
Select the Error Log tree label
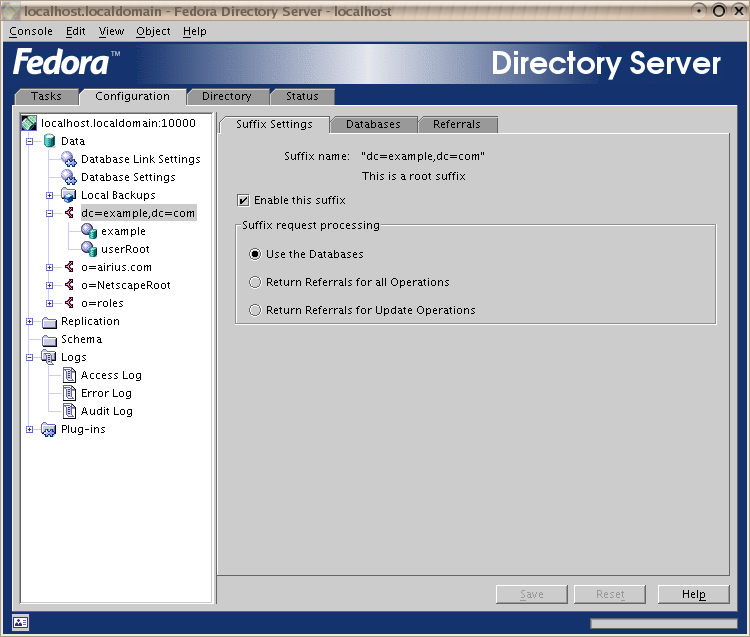coord(106,393)
